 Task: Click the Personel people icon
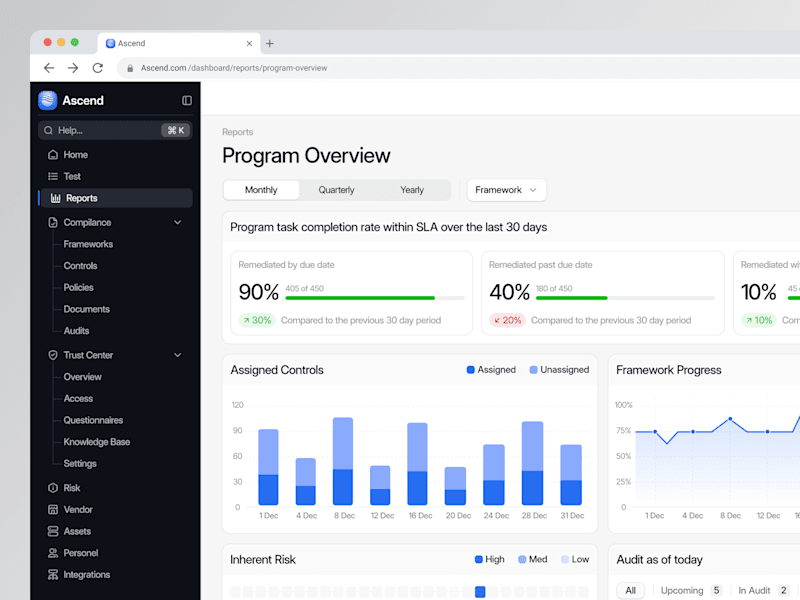click(x=53, y=553)
